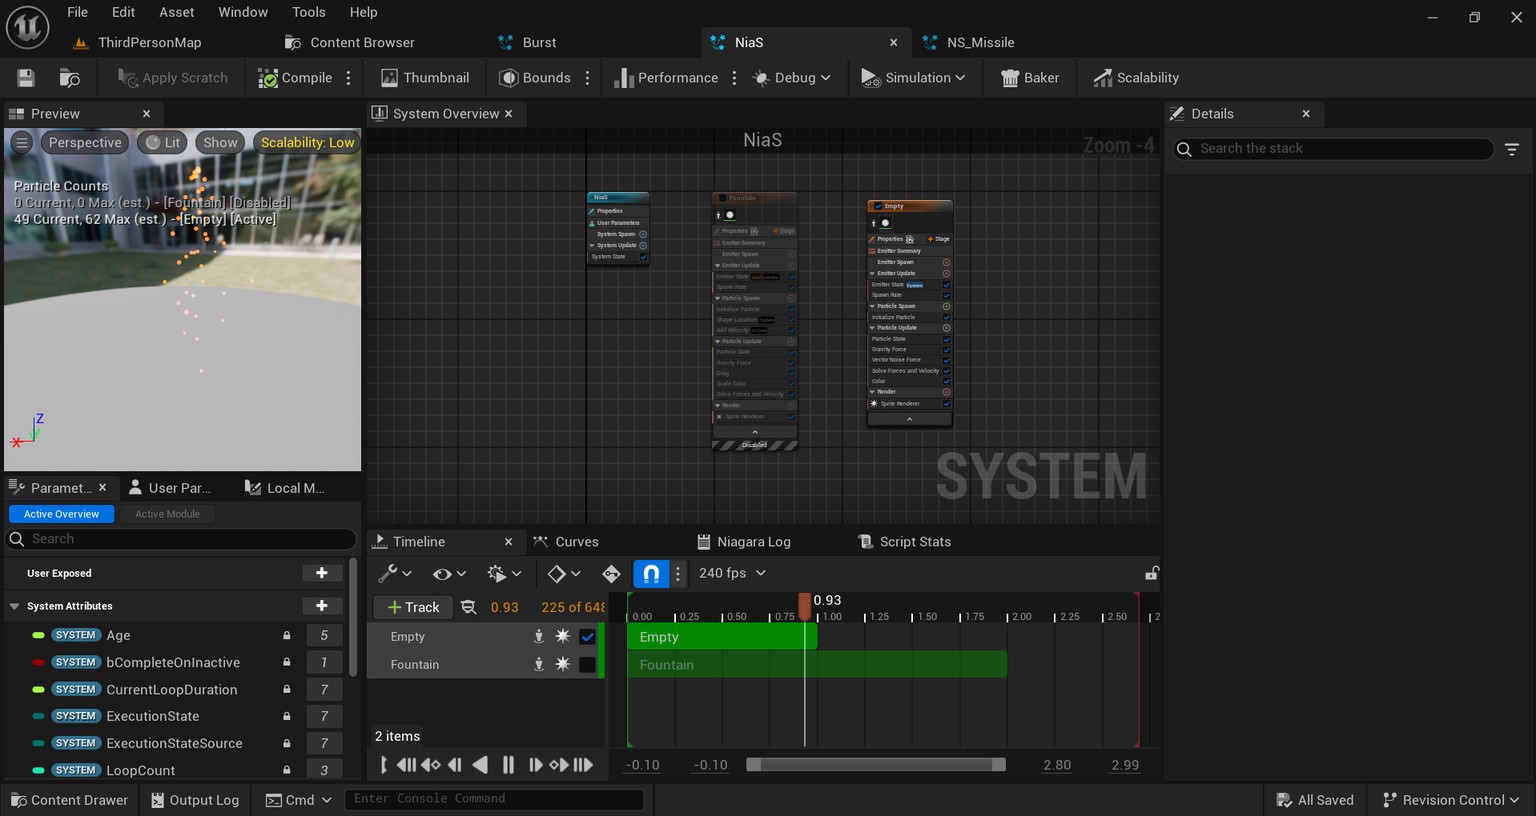Viewport: 1536px width, 816px height.
Task: Click the timeline playhead marker at 0.93
Action: (805, 606)
